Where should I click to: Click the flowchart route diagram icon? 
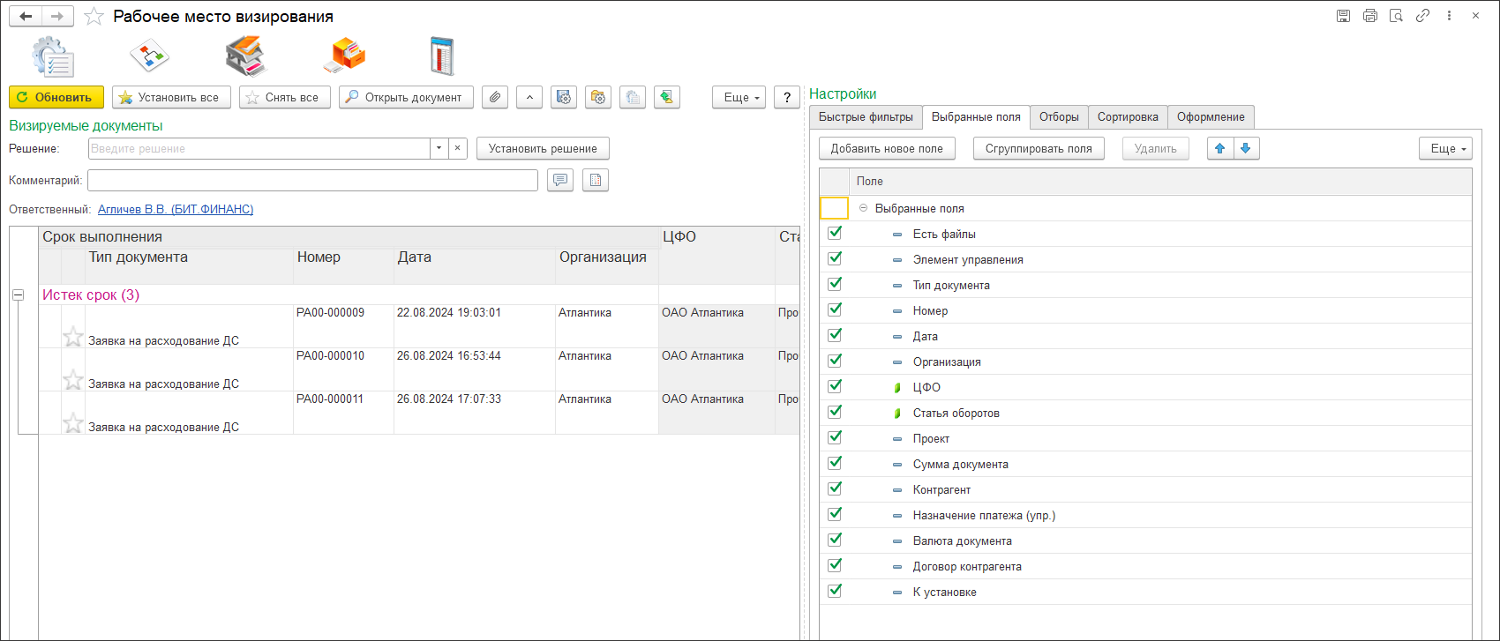click(149, 56)
